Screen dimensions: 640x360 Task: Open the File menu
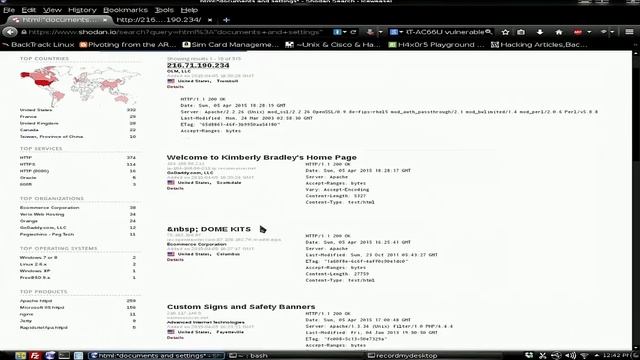click(x=9, y=10)
